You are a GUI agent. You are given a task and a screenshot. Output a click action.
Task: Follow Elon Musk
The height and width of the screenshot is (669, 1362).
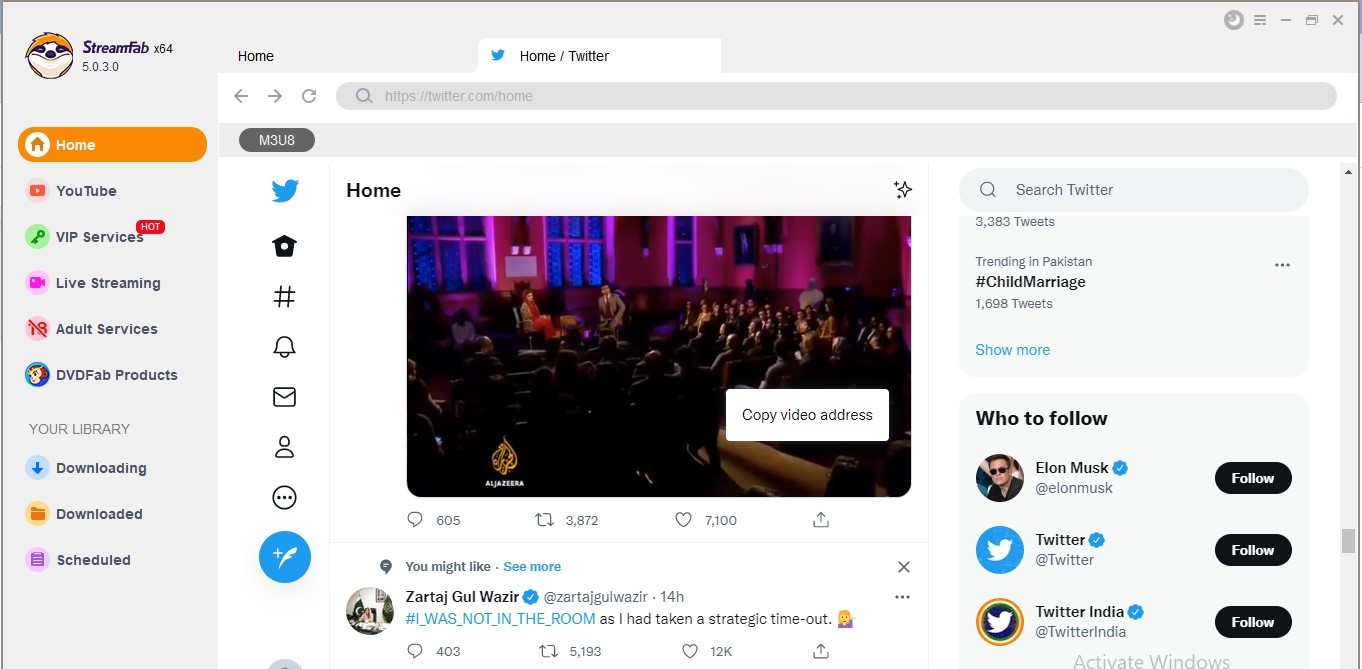click(1252, 478)
